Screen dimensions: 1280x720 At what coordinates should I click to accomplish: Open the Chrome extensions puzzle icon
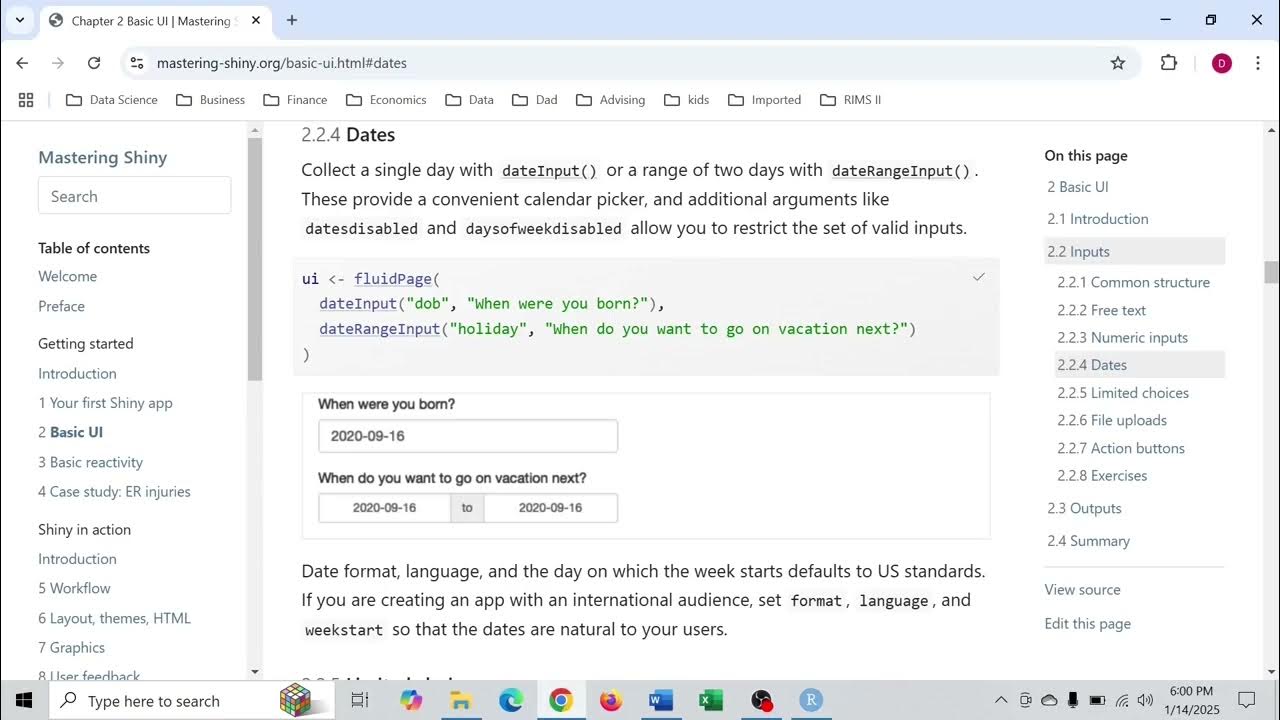tap(1169, 63)
